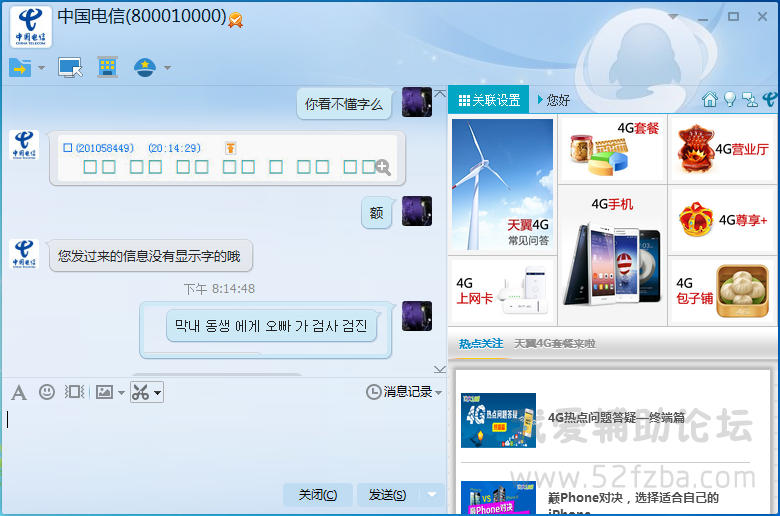This screenshot has width=780, height=516.
Task: Click the verified badge next to account name
Action: [x=236, y=19]
